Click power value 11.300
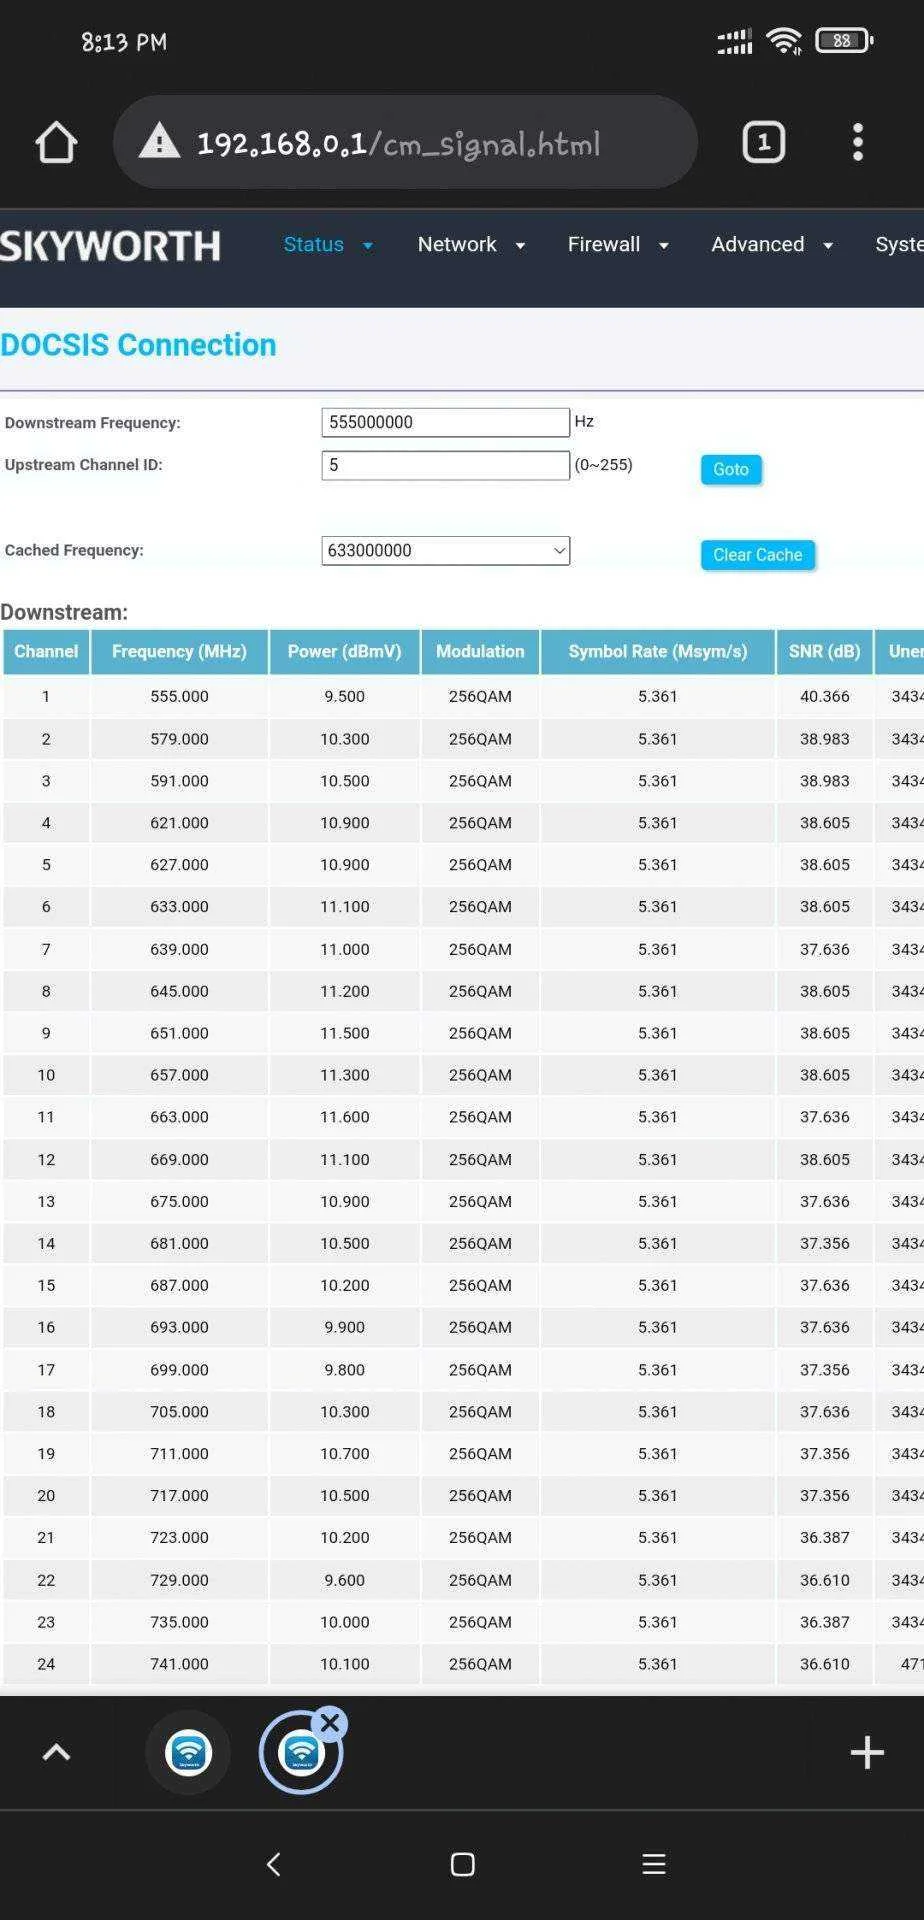 point(344,1075)
